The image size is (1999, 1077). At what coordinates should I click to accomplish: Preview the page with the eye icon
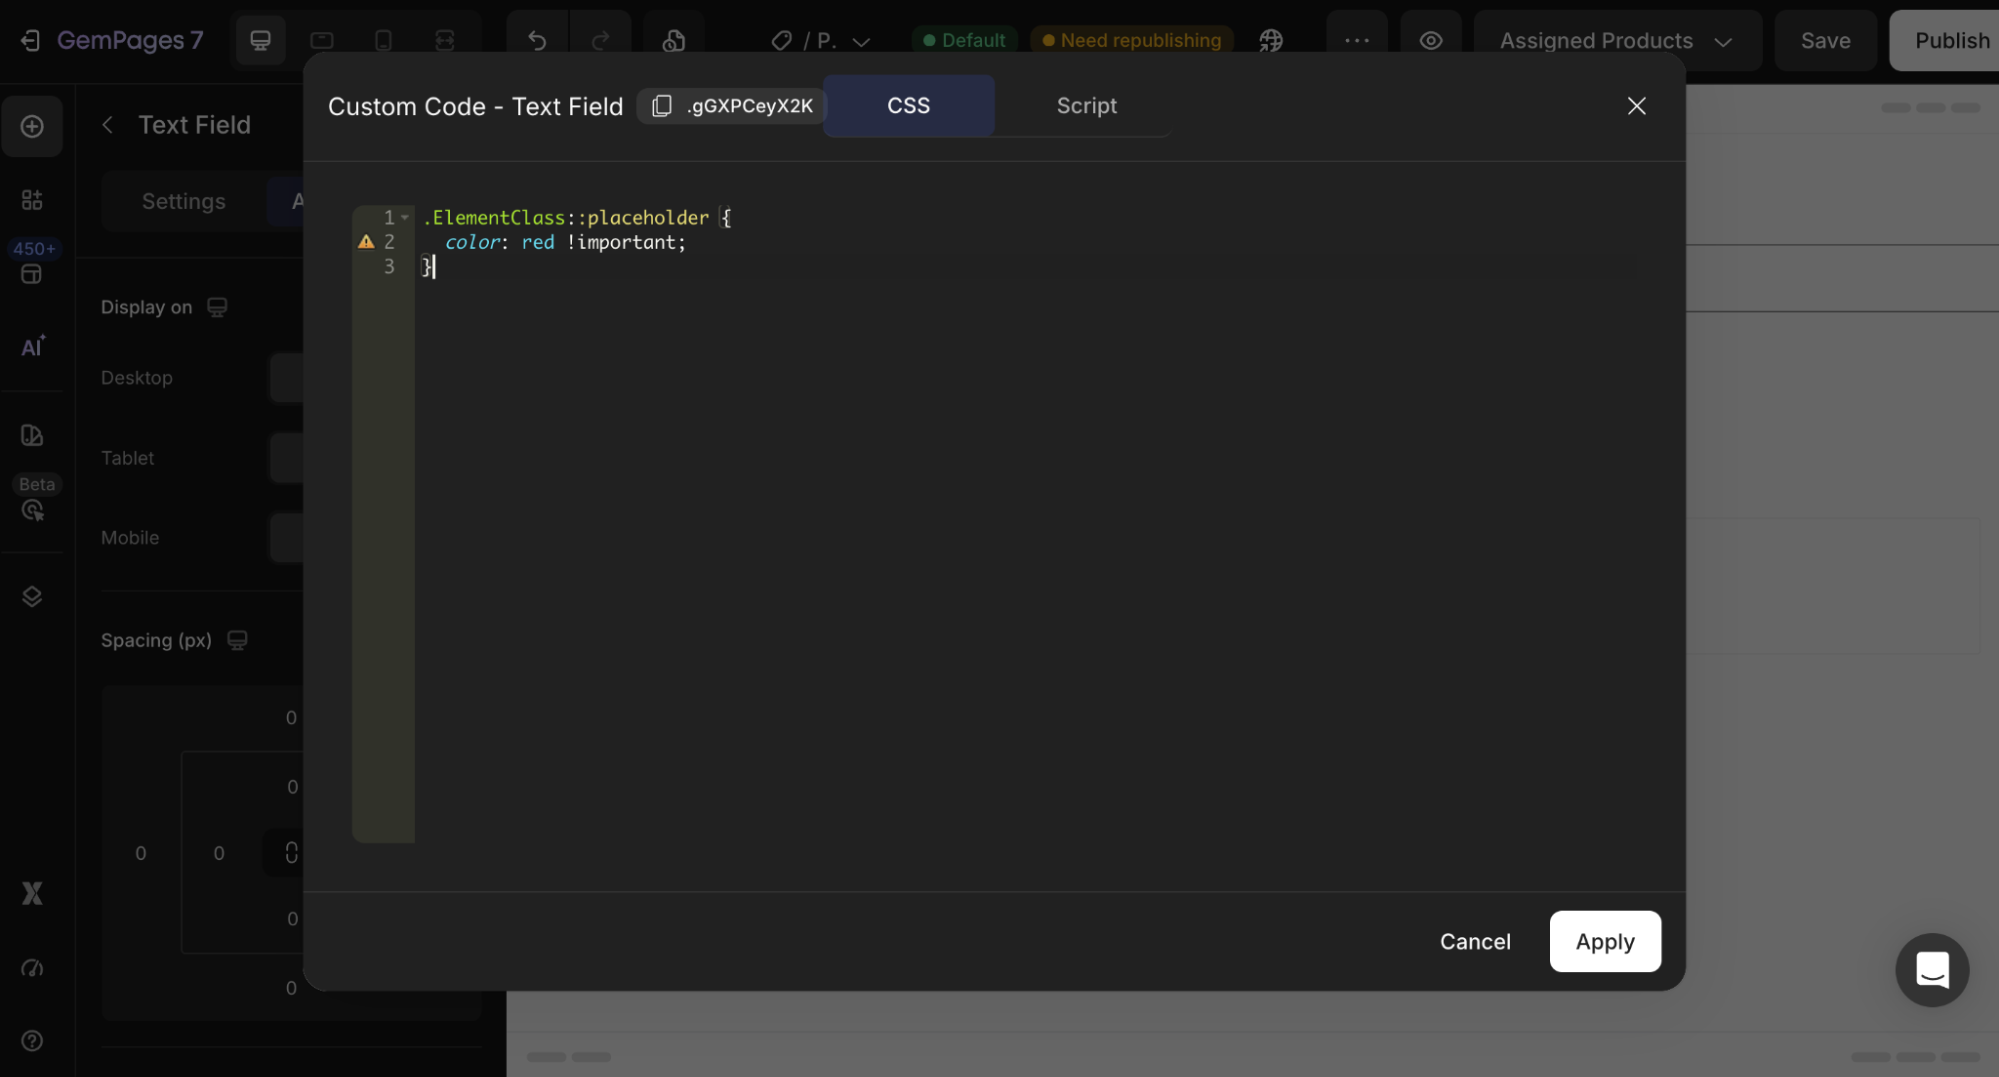click(x=1431, y=40)
